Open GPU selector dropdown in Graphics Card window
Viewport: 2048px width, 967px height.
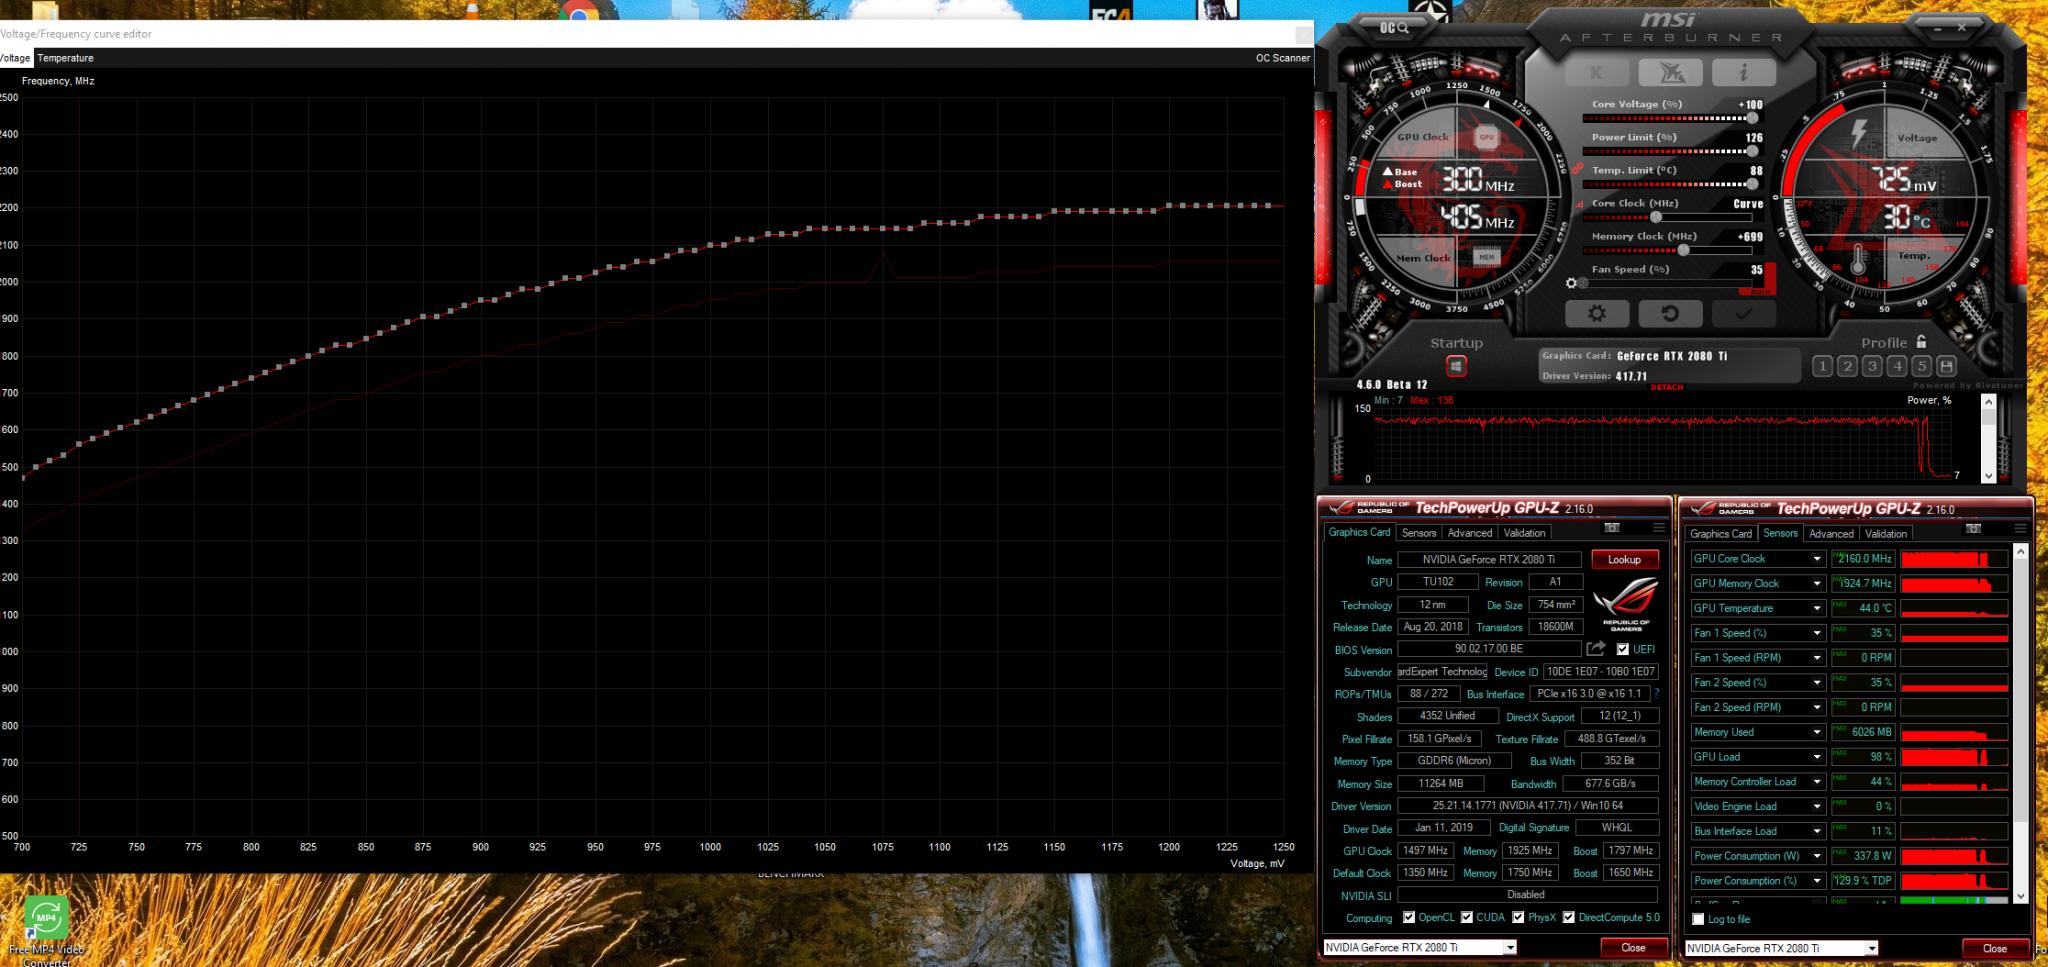pyautogui.click(x=1510, y=947)
